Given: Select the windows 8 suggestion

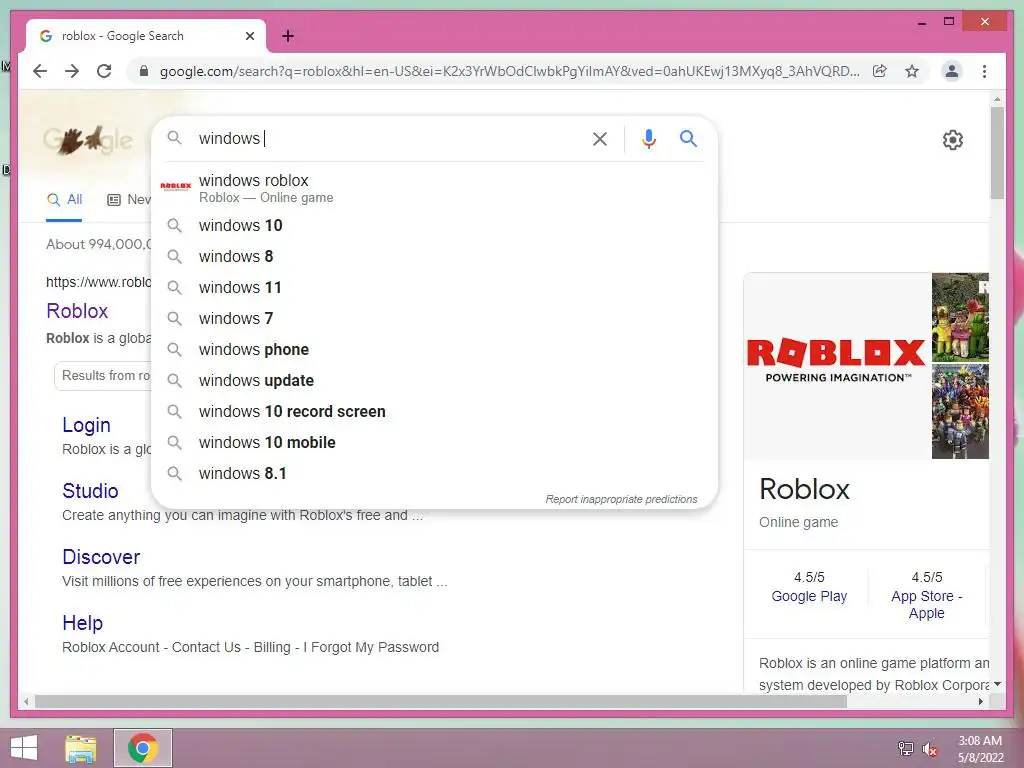Looking at the screenshot, I should tap(434, 257).
